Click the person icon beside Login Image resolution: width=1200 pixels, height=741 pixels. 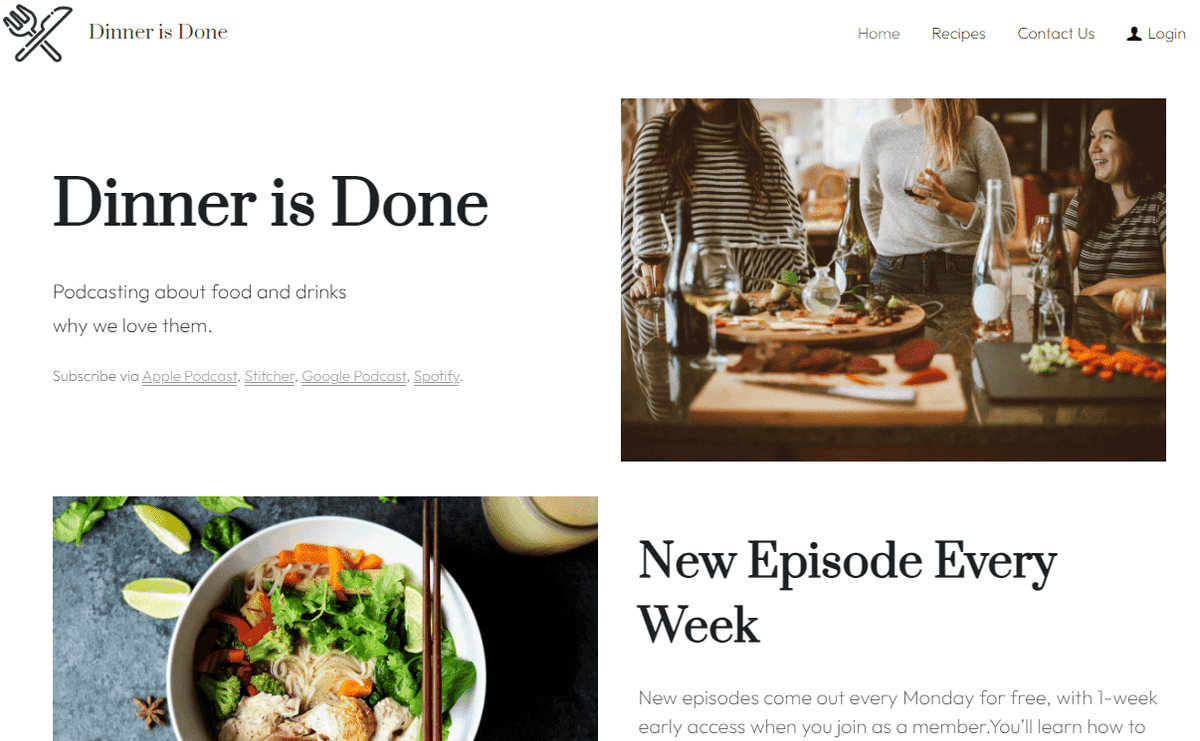pyautogui.click(x=1133, y=34)
